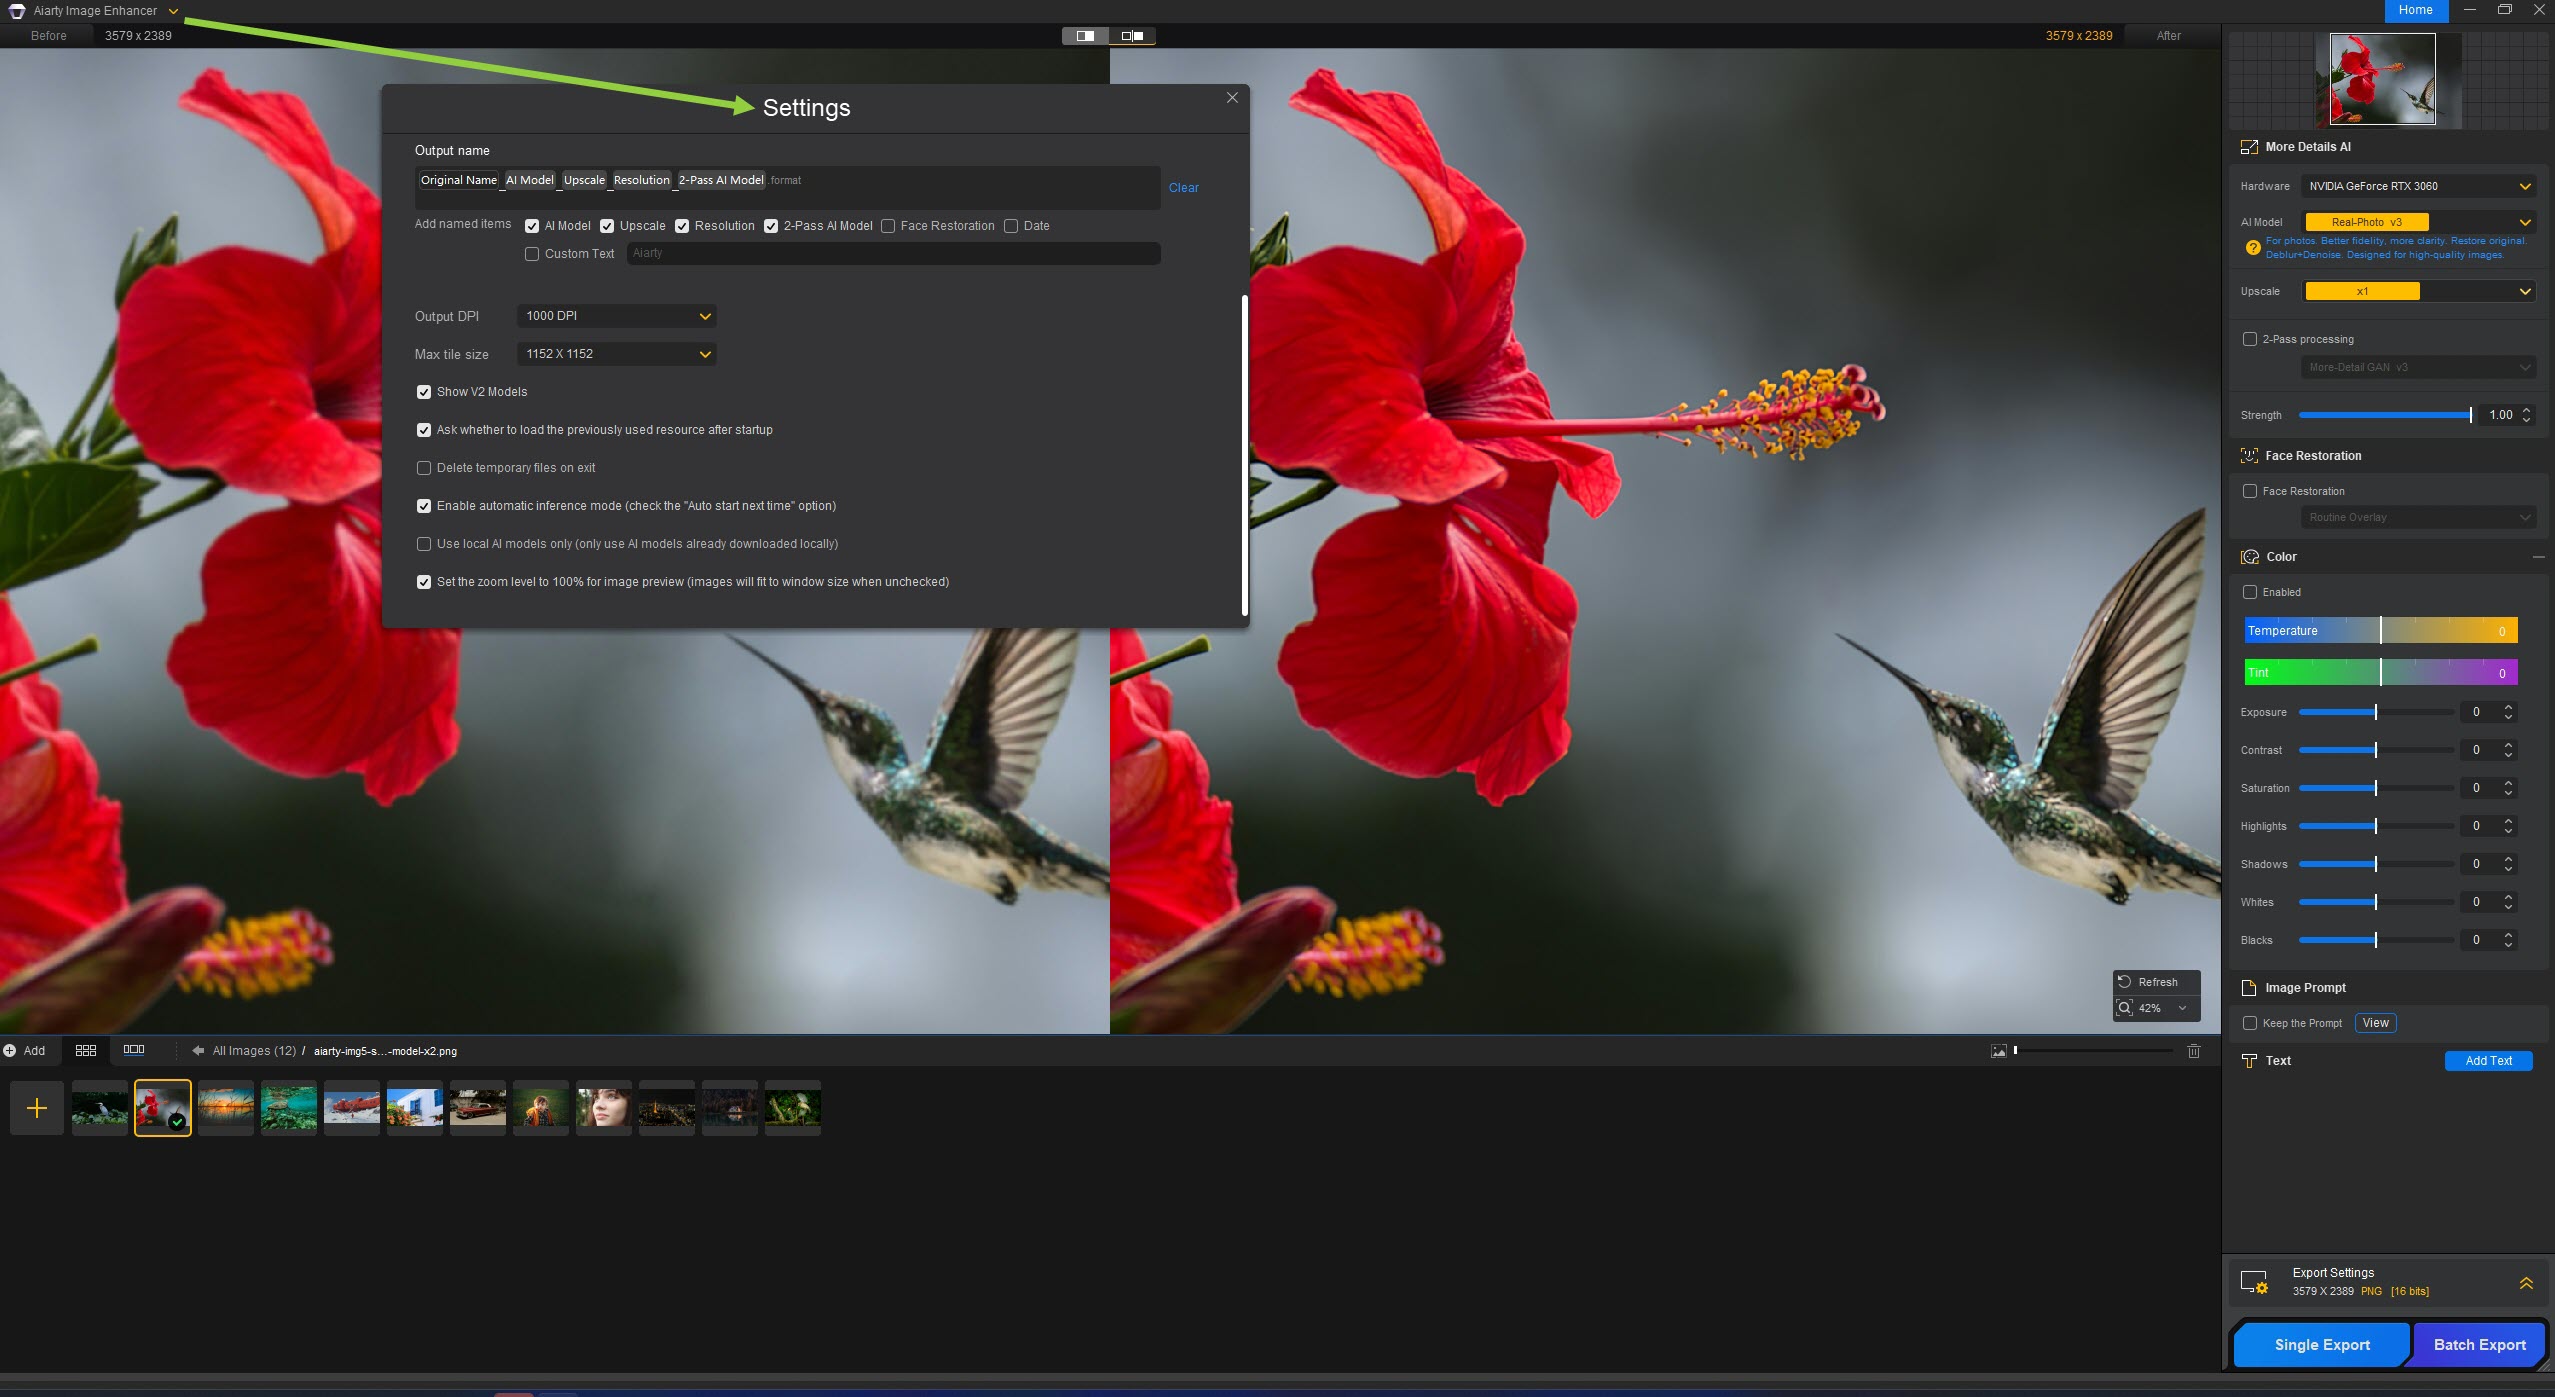Click the Single Export button

coord(2321,1345)
